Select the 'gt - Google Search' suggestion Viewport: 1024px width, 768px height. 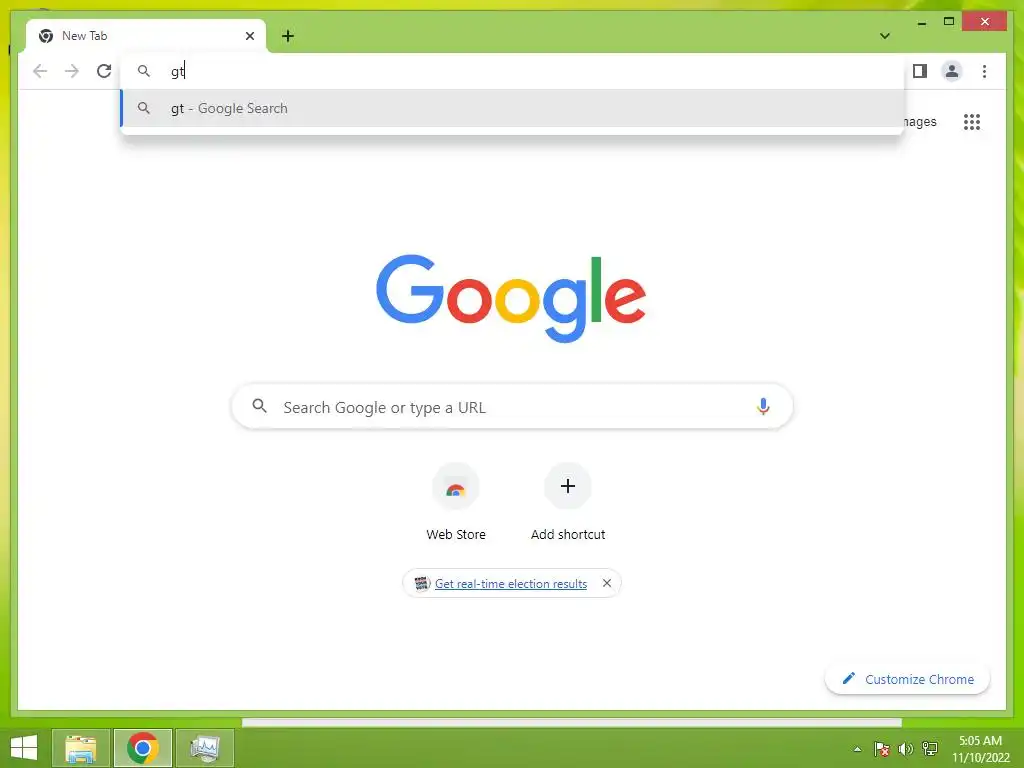513,108
